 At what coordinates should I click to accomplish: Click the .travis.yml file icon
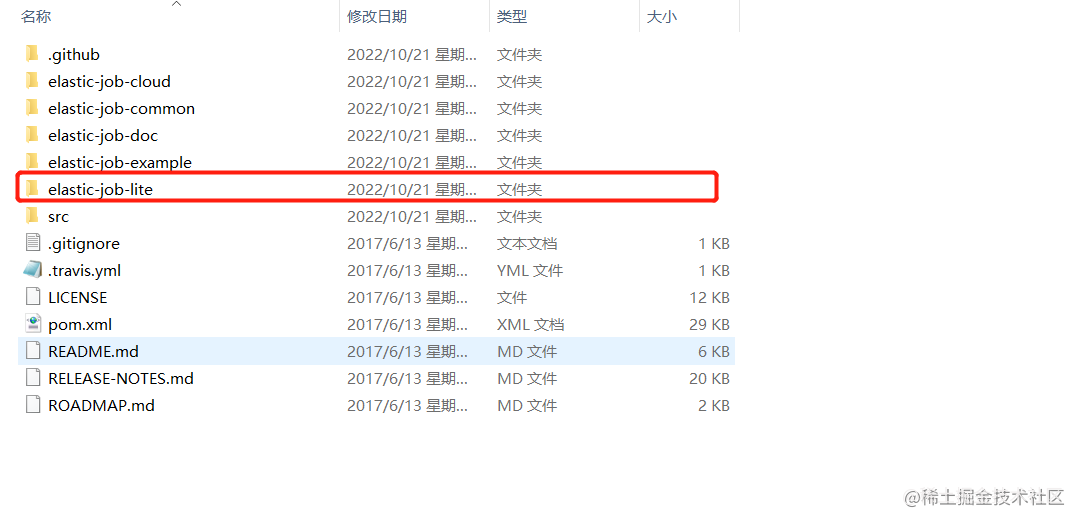click(x=32, y=270)
